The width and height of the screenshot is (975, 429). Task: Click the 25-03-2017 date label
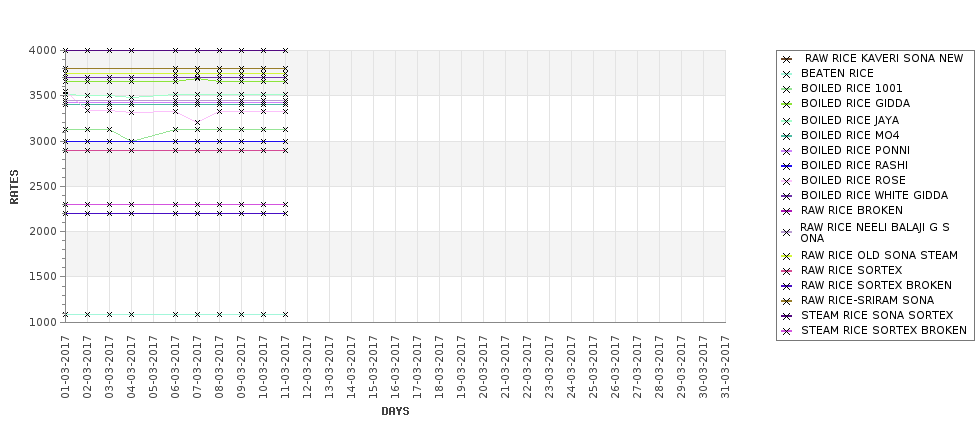(x=593, y=367)
